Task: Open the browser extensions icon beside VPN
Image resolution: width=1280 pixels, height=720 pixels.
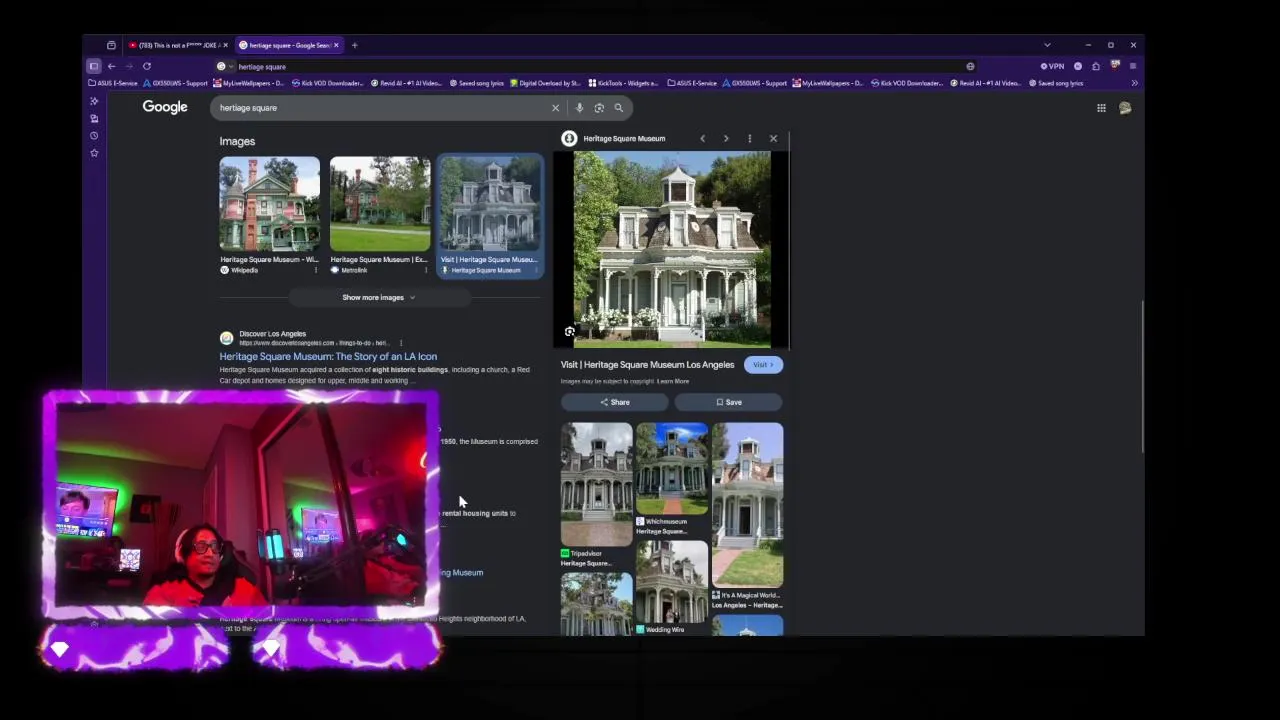Action: 1097,66
